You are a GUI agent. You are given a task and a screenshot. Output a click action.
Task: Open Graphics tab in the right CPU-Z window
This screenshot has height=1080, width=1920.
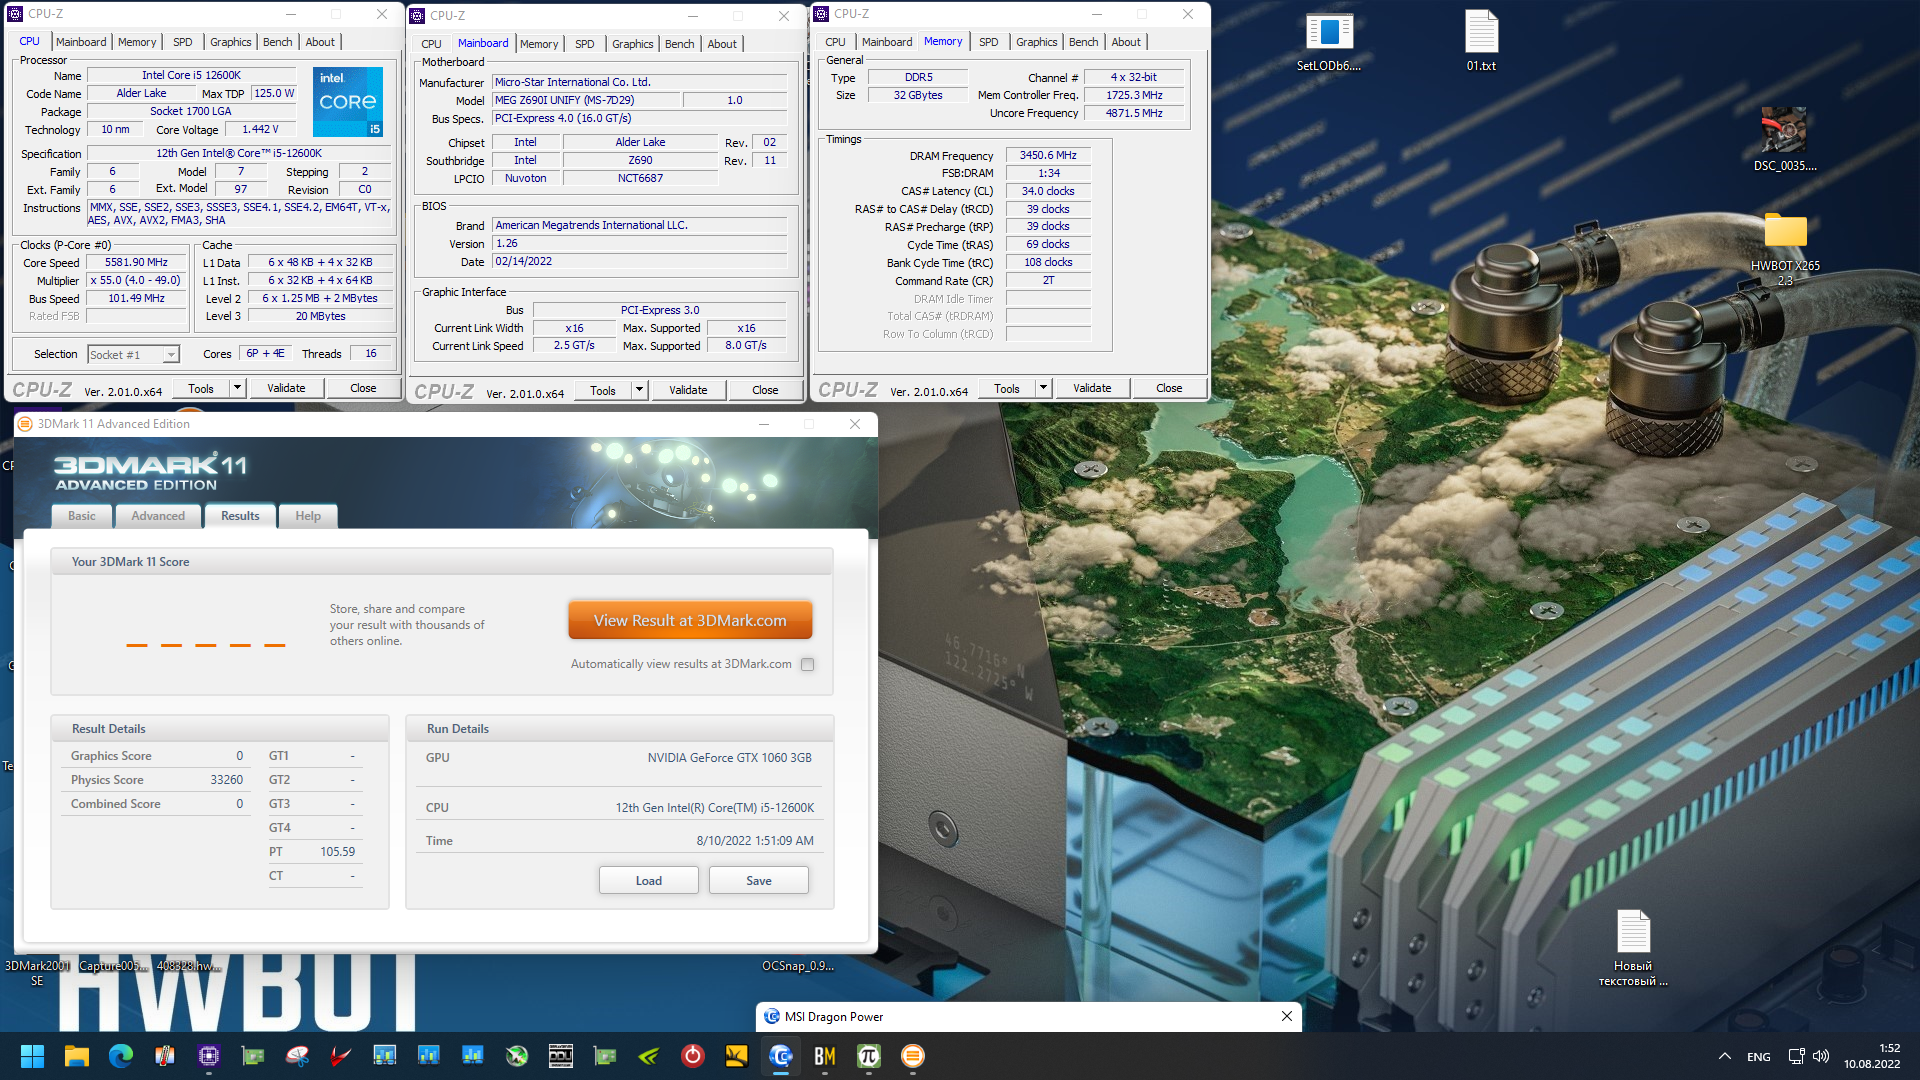1036,42
